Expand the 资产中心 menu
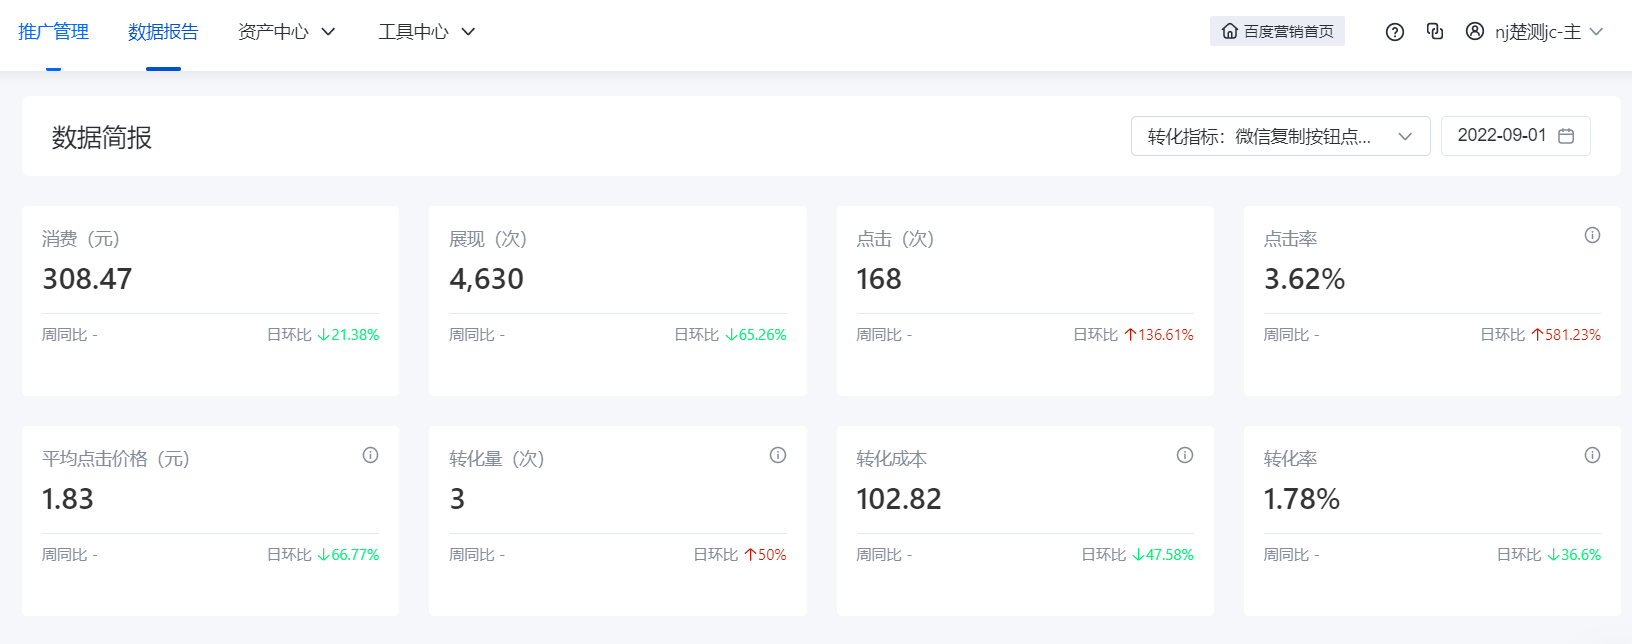The height and width of the screenshot is (644, 1632). coord(287,32)
